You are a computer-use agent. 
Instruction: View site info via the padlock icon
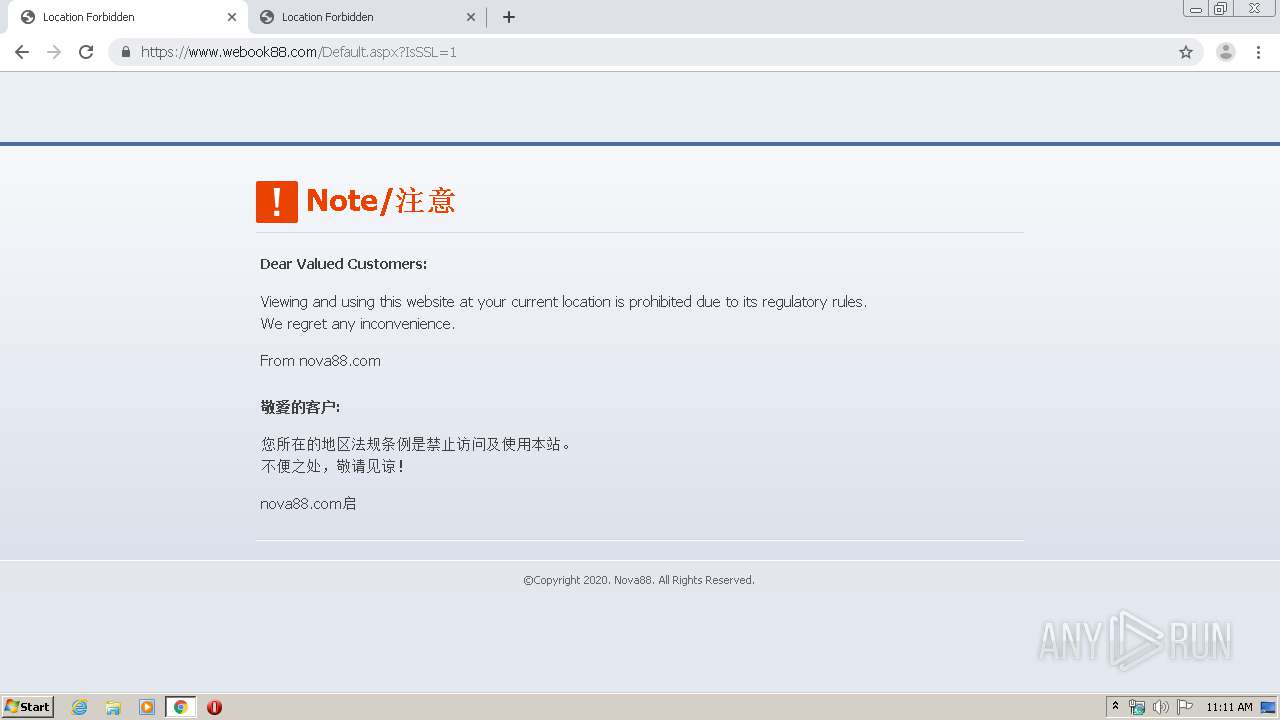pyautogui.click(x=126, y=52)
